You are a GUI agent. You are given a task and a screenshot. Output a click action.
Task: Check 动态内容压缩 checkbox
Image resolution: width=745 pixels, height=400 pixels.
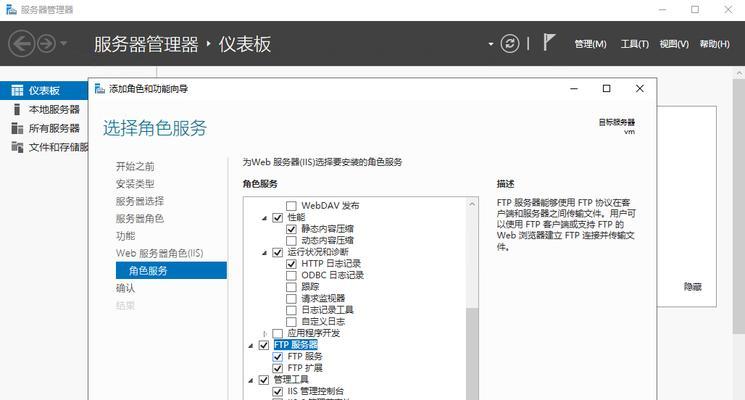(291, 241)
